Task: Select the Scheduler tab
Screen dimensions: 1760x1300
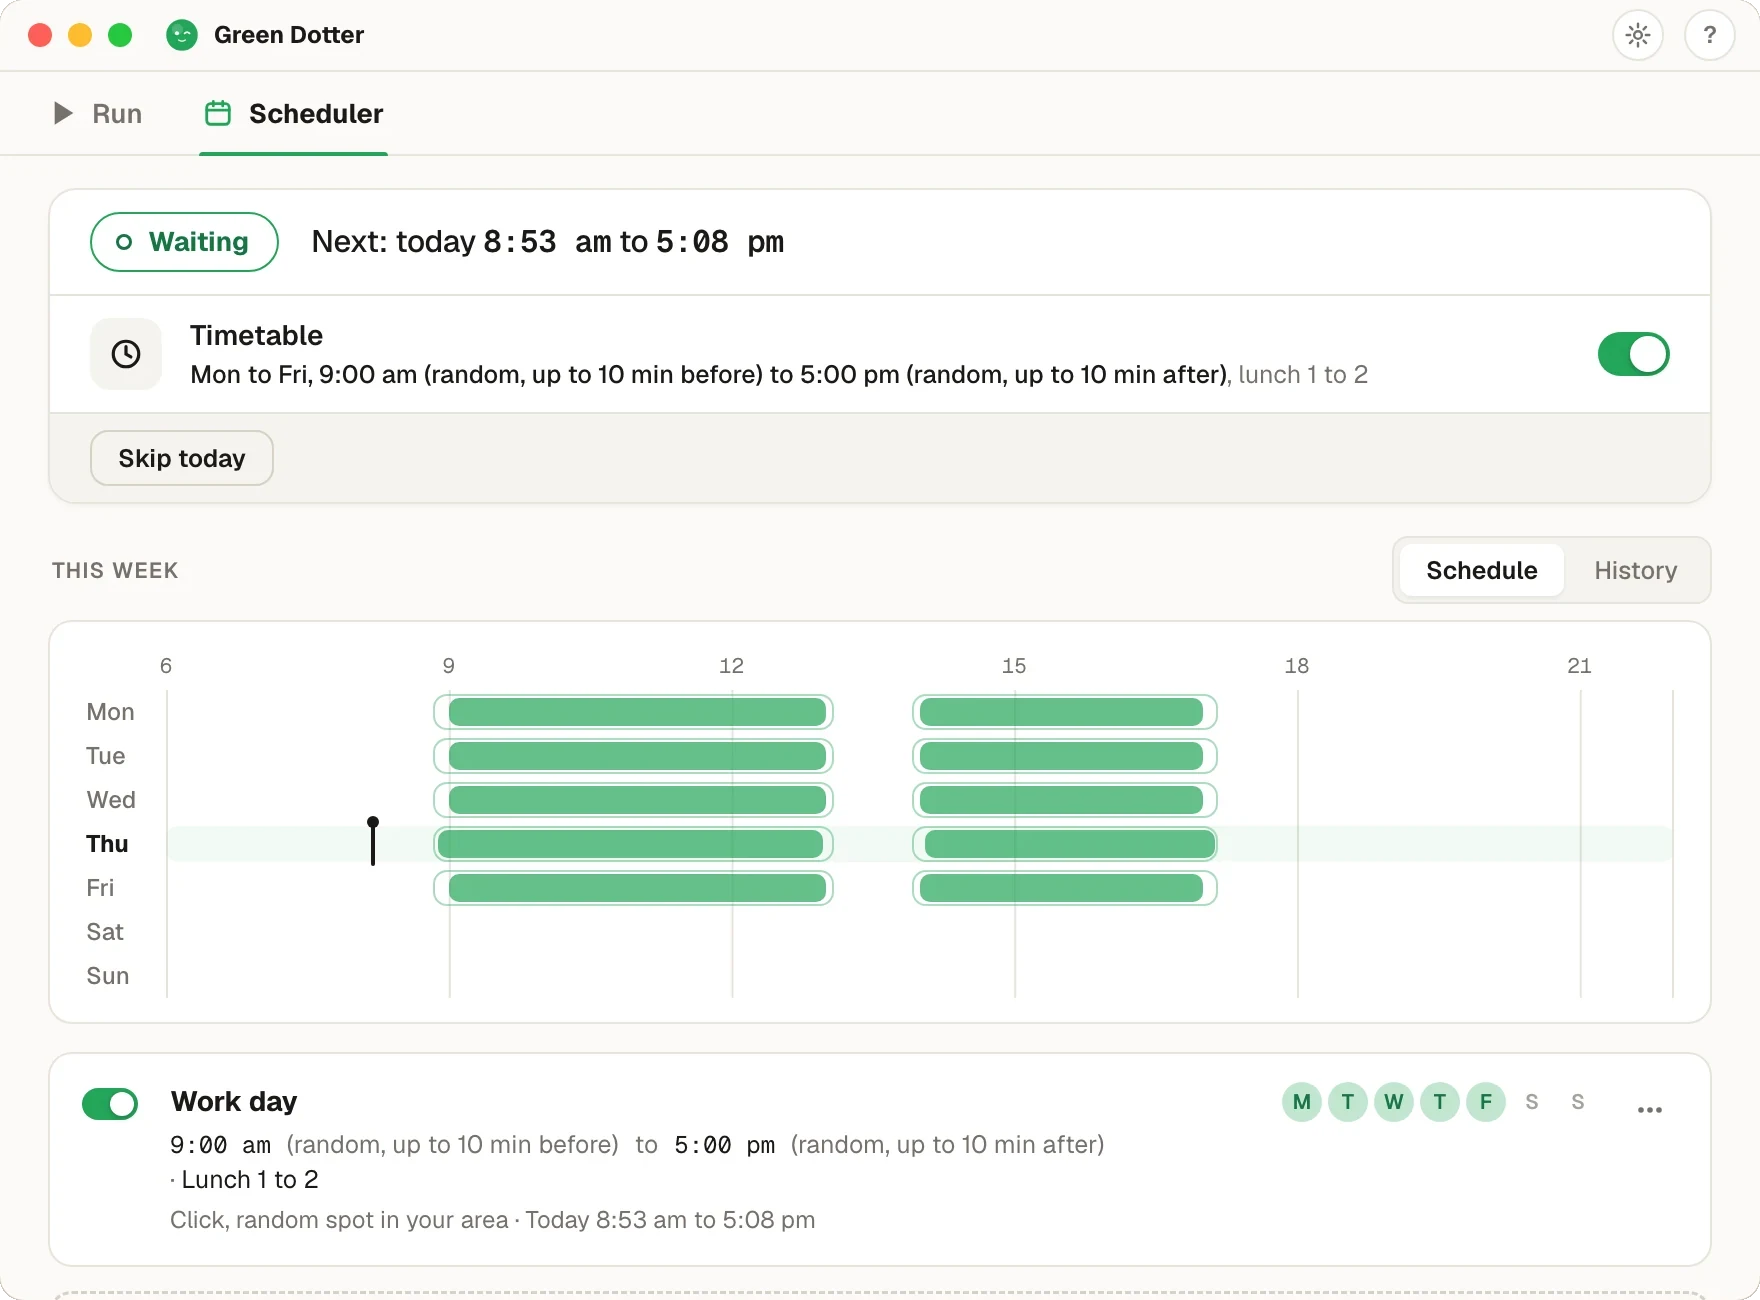Action: (294, 113)
